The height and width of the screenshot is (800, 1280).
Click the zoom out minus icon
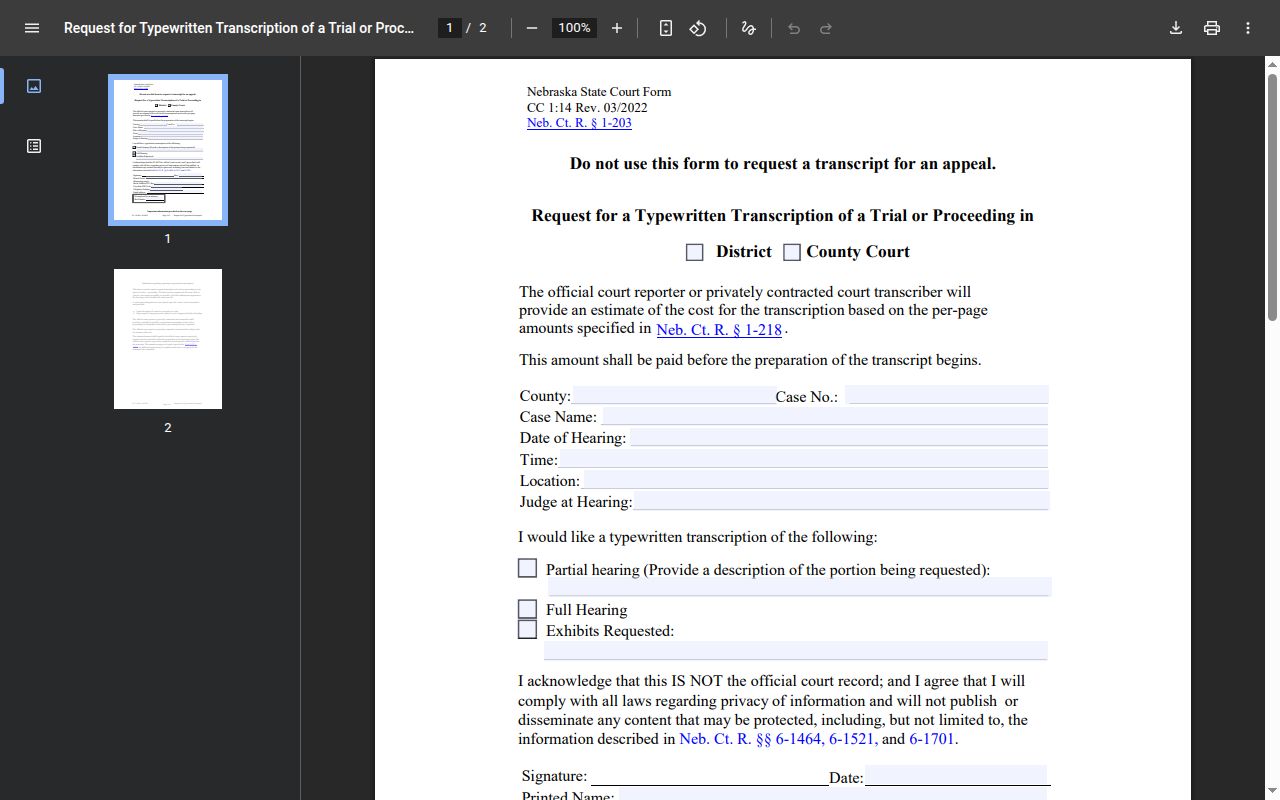tap(532, 28)
